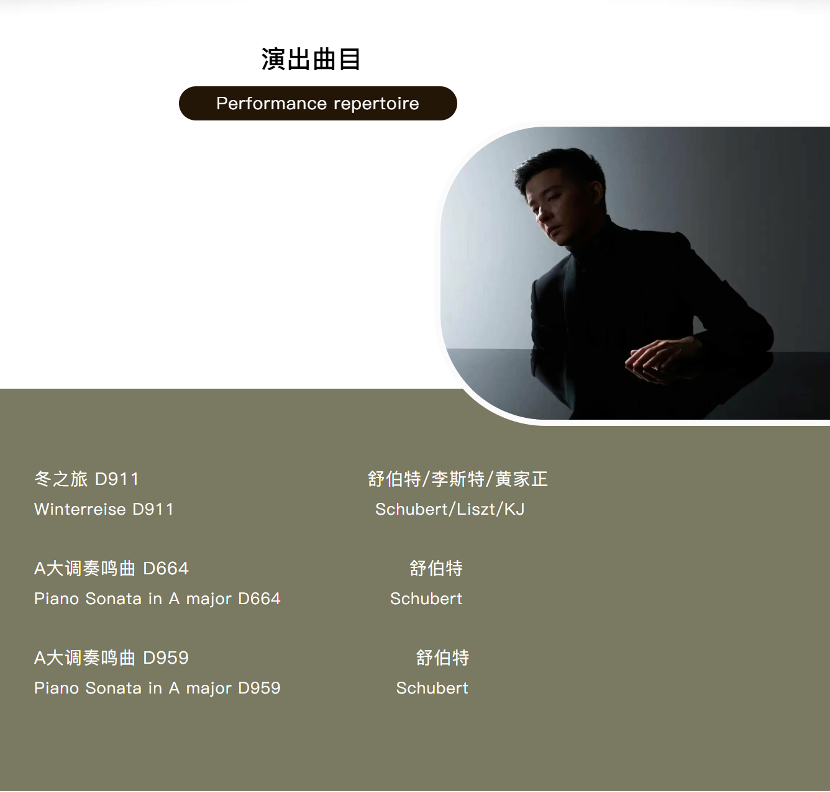Image resolution: width=830 pixels, height=792 pixels.
Task: Select the A大调奏鸣曲 D959 title
Action: pyautogui.click(x=111, y=658)
